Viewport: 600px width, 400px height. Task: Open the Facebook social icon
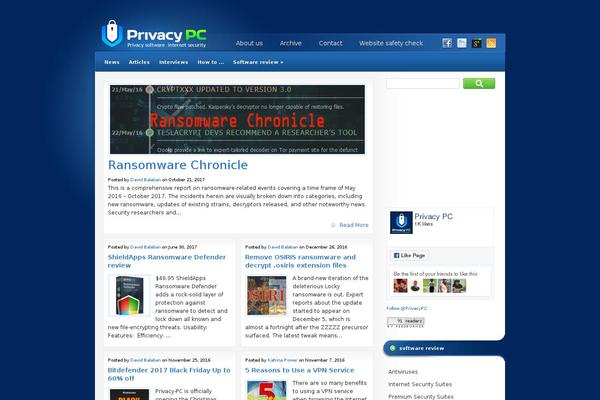coord(447,43)
